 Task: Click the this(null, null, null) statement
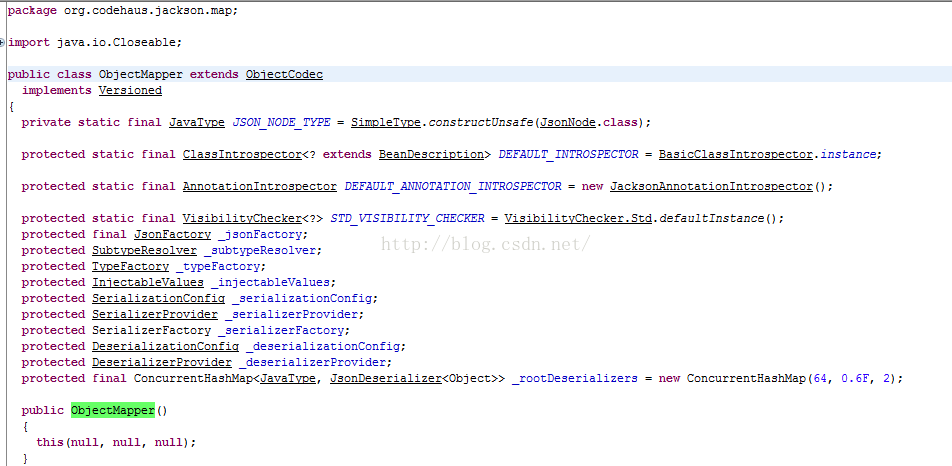(x=116, y=442)
